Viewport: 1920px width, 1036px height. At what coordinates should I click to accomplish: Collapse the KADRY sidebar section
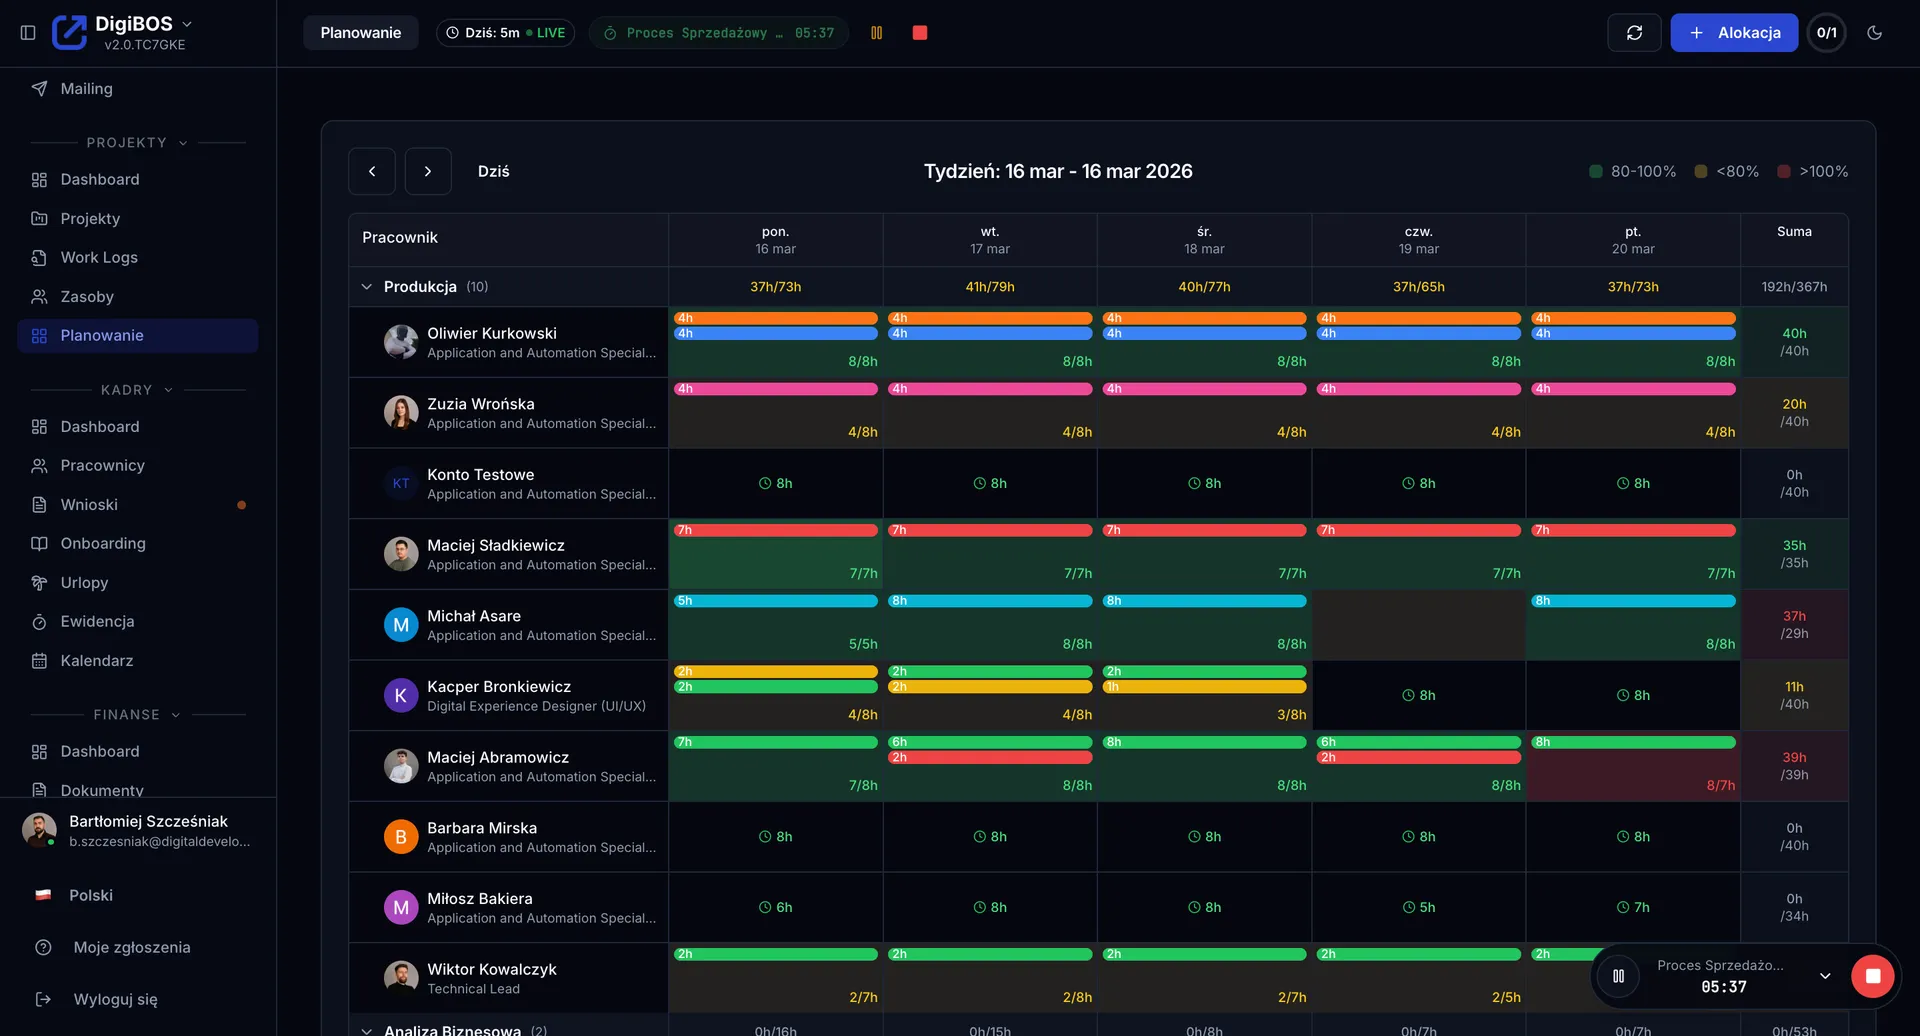coord(138,389)
